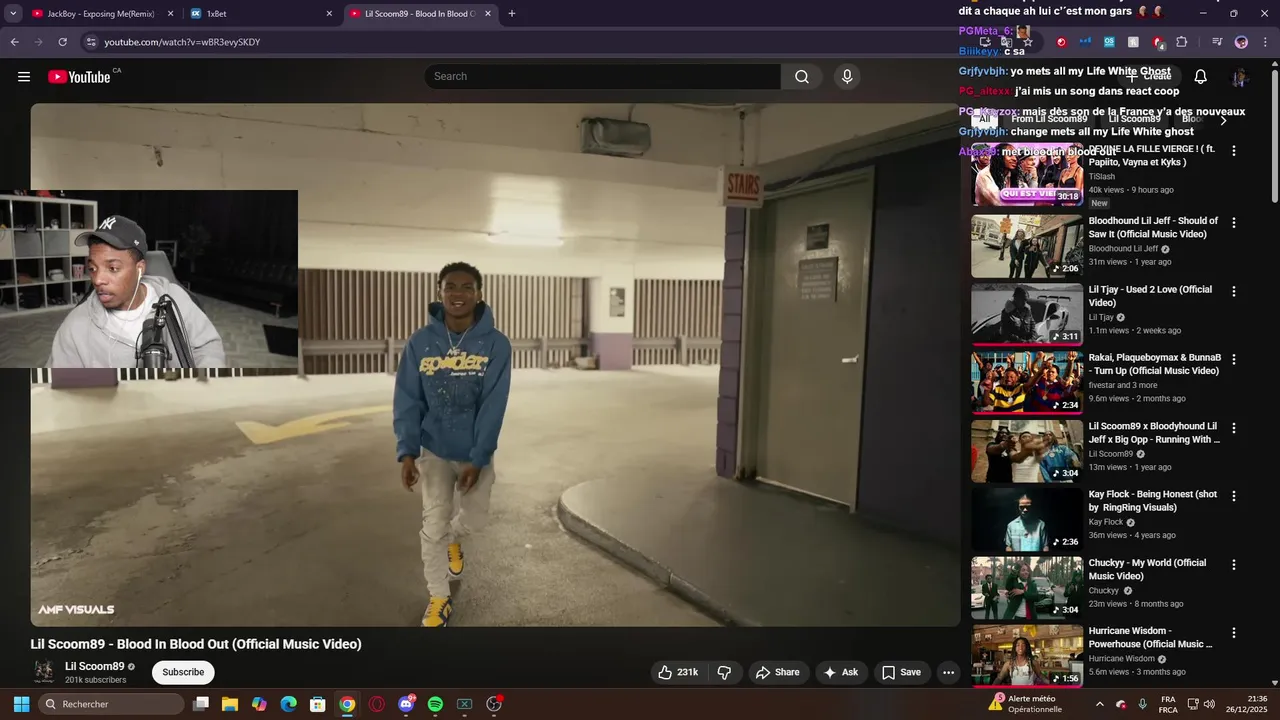
Task: Open Kay Flock - Being Honest video title
Action: 1153,501
